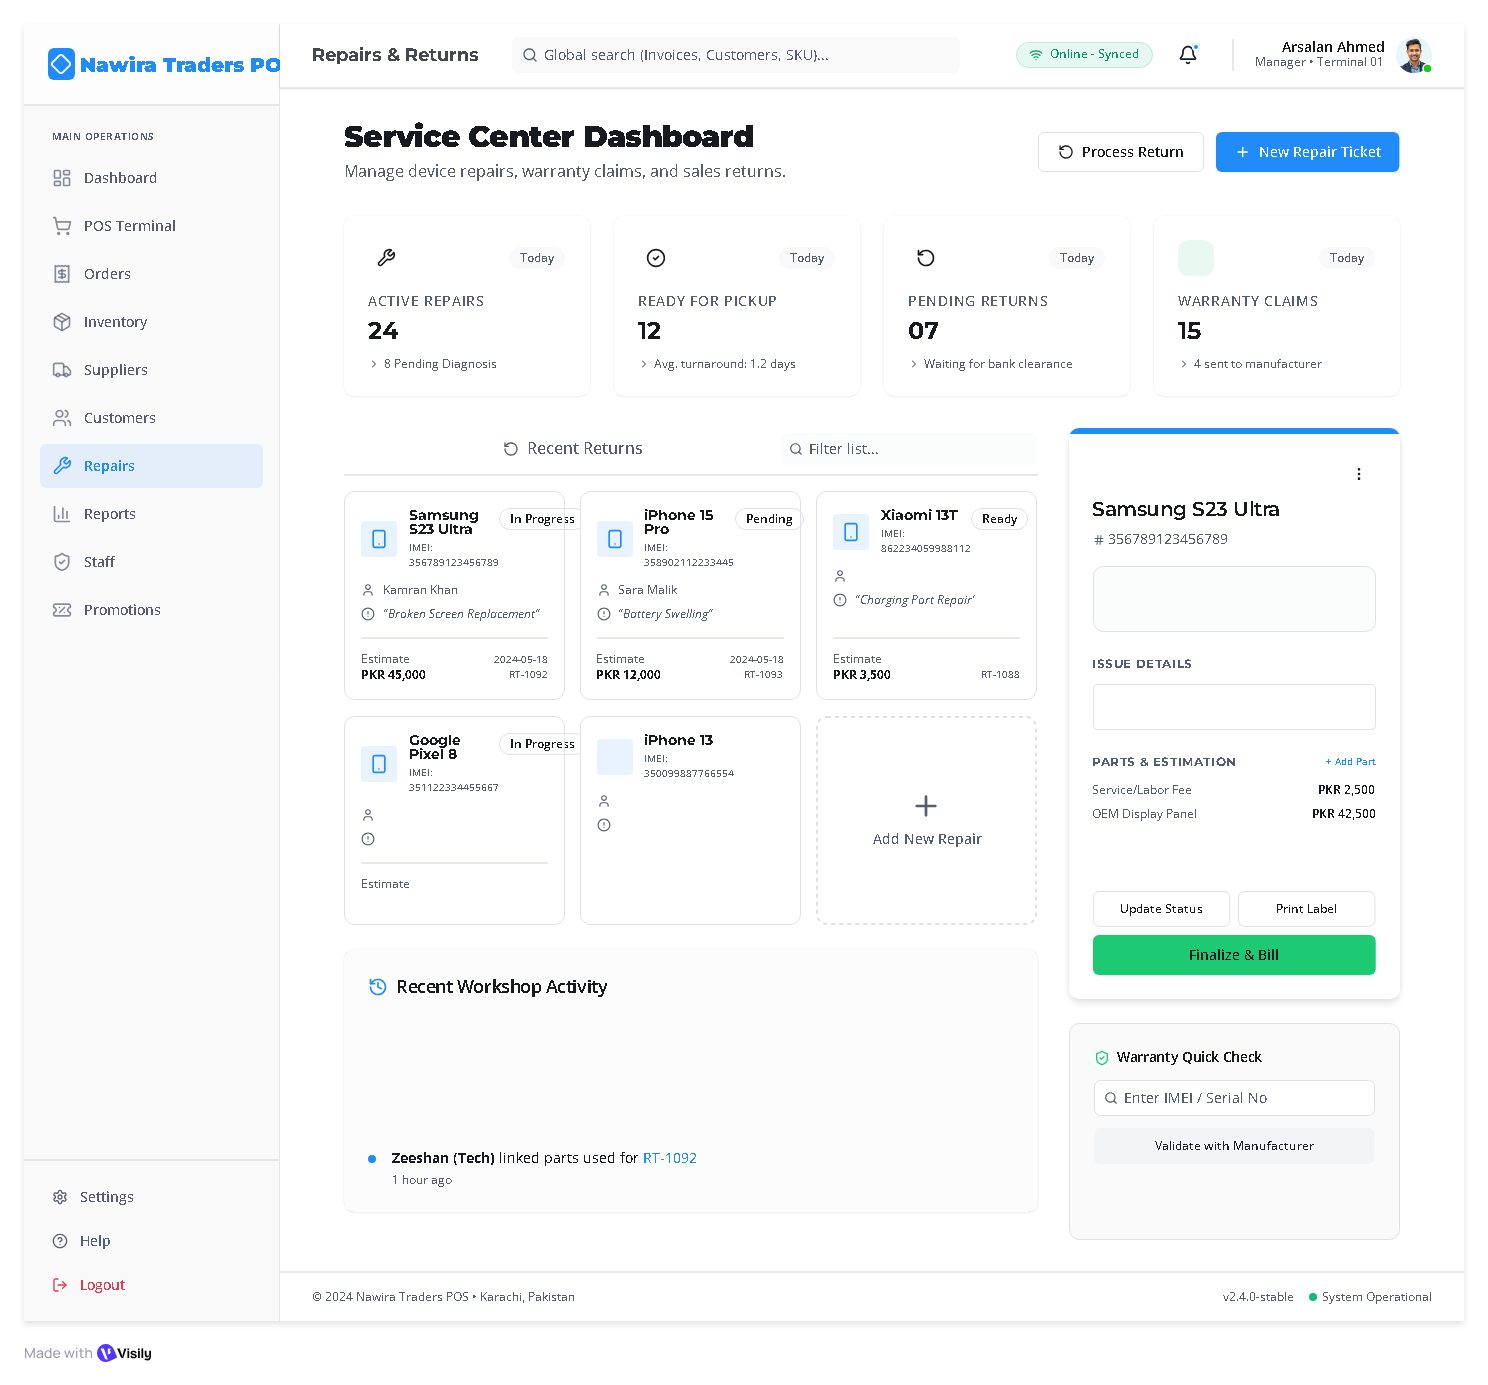
Task: Click the Online - Synced status badge
Action: point(1084,55)
